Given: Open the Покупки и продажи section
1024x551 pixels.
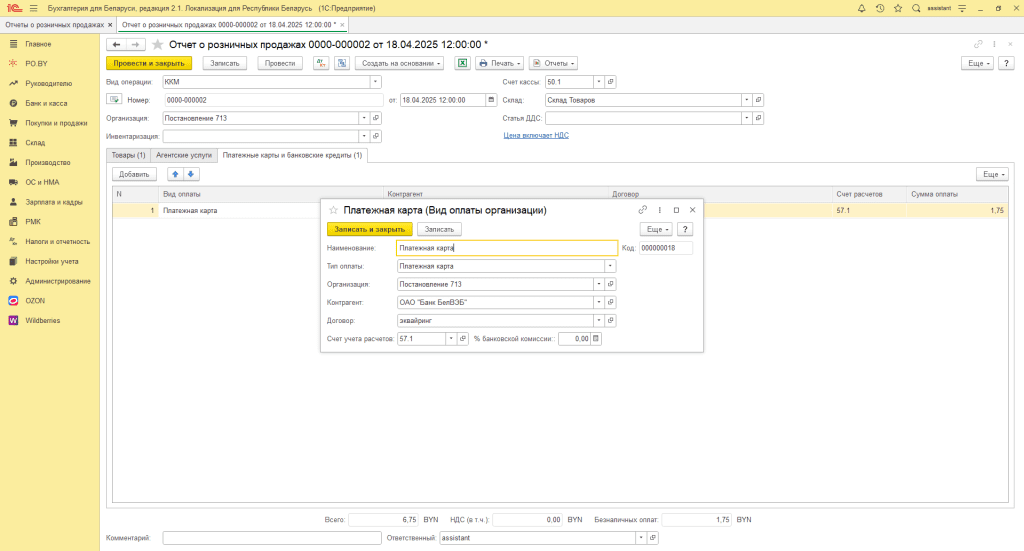Looking at the screenshot, I should (x=56, y=123).
